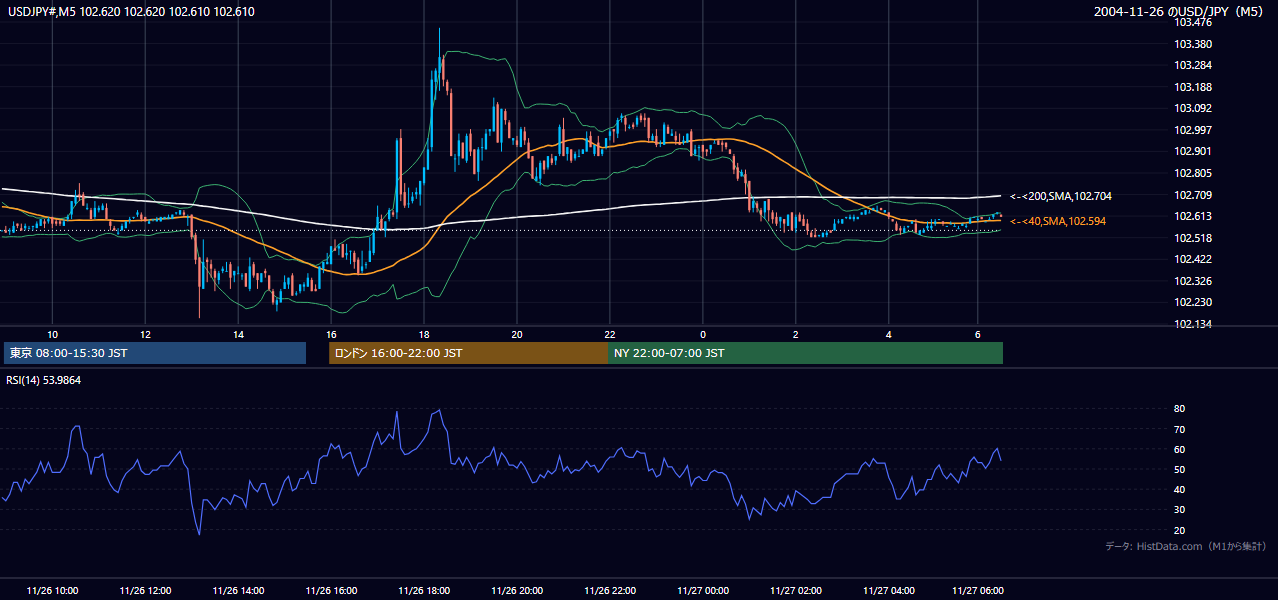
Task: Click hour label 14 under the price chart
Action: click(238, 334)
